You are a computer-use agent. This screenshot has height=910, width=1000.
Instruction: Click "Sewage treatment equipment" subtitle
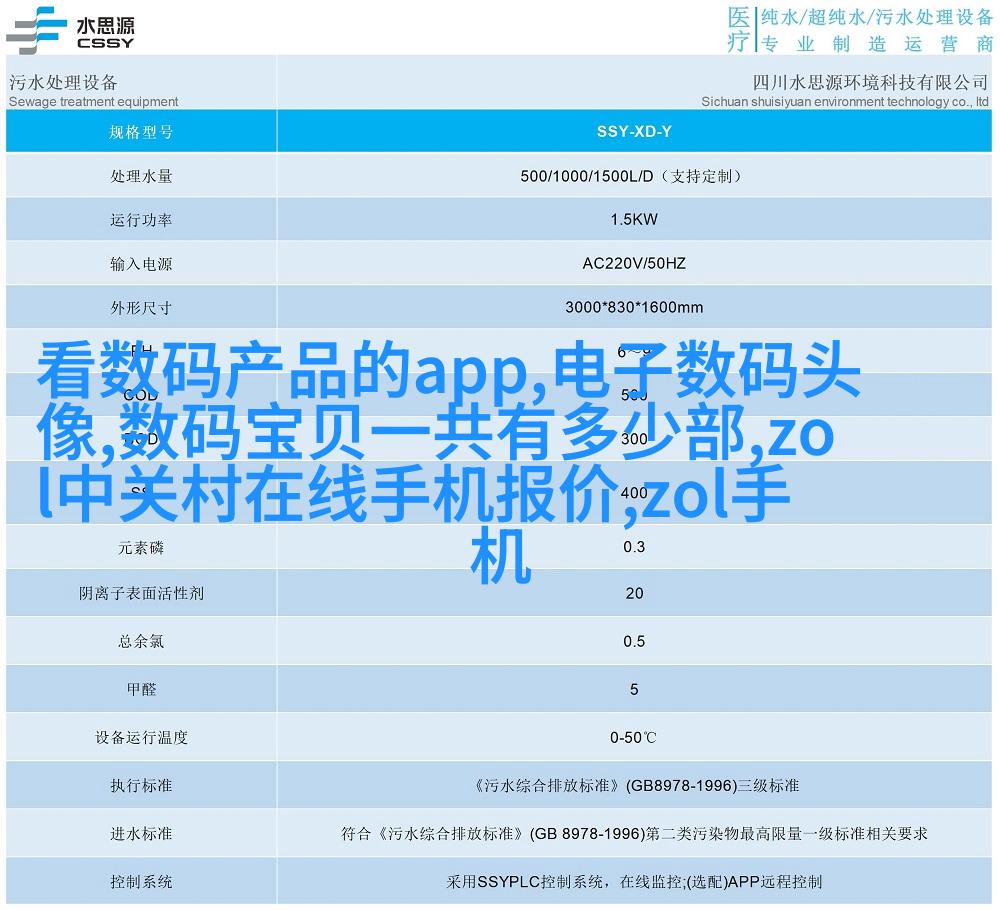coord(94,101)
